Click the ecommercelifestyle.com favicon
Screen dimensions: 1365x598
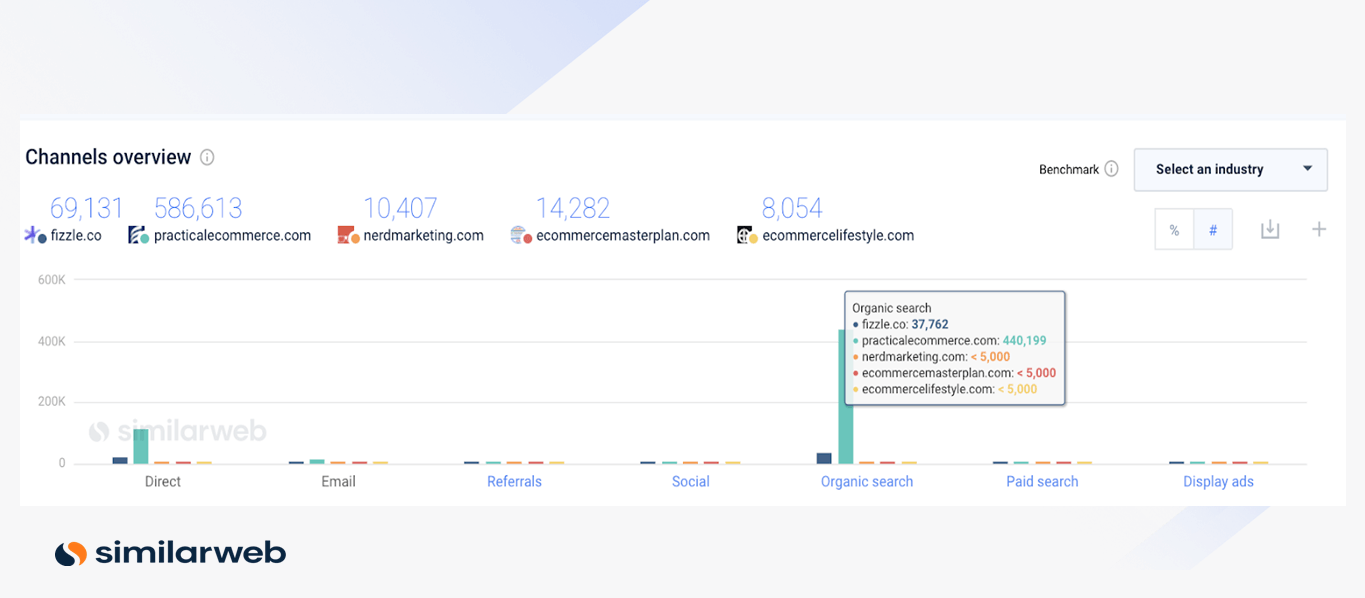(747, 236)
